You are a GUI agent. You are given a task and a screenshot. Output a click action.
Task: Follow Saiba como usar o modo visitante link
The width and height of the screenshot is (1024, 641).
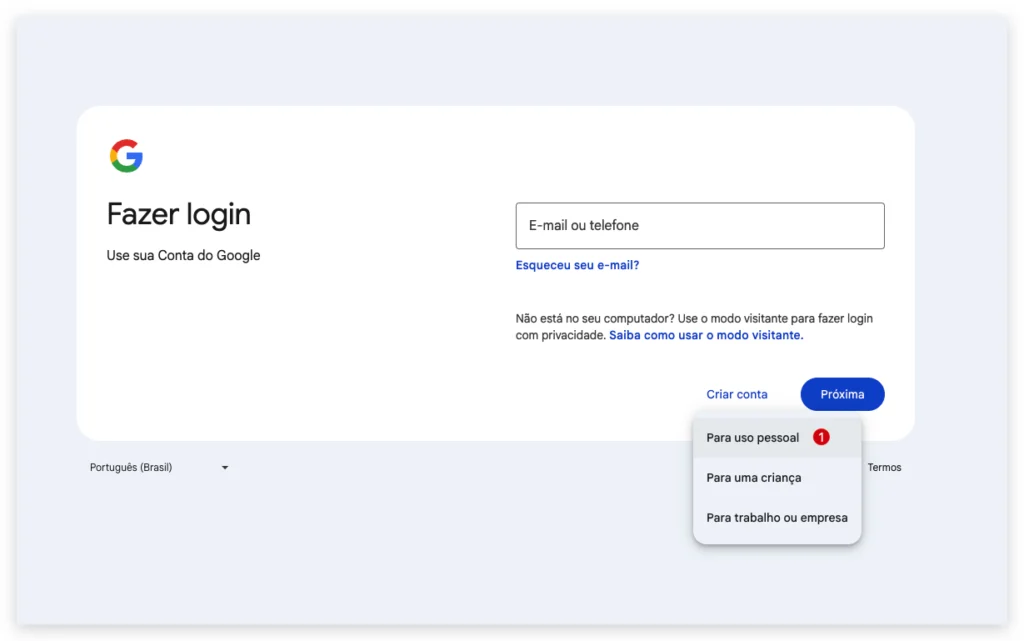[x=706, y=335]
